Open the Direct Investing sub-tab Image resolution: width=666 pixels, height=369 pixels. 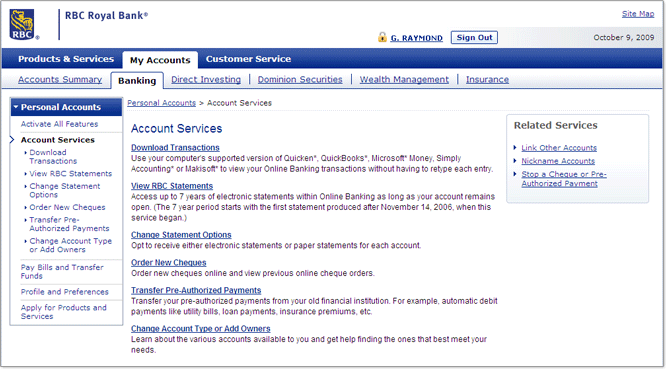pyautogui.click(x=206, y=79)
